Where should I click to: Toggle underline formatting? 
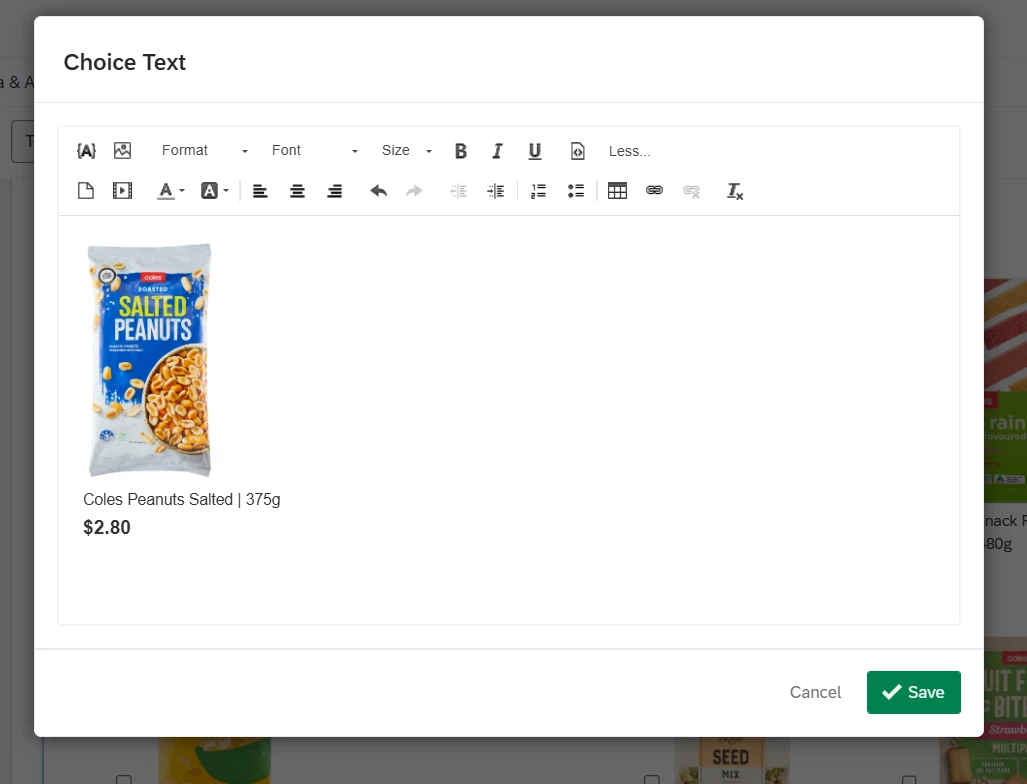point(534,151)
